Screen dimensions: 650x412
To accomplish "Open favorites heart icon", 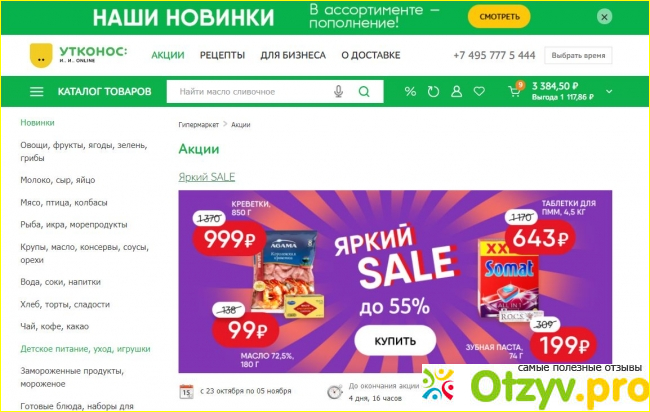I will tap(479, 91).
